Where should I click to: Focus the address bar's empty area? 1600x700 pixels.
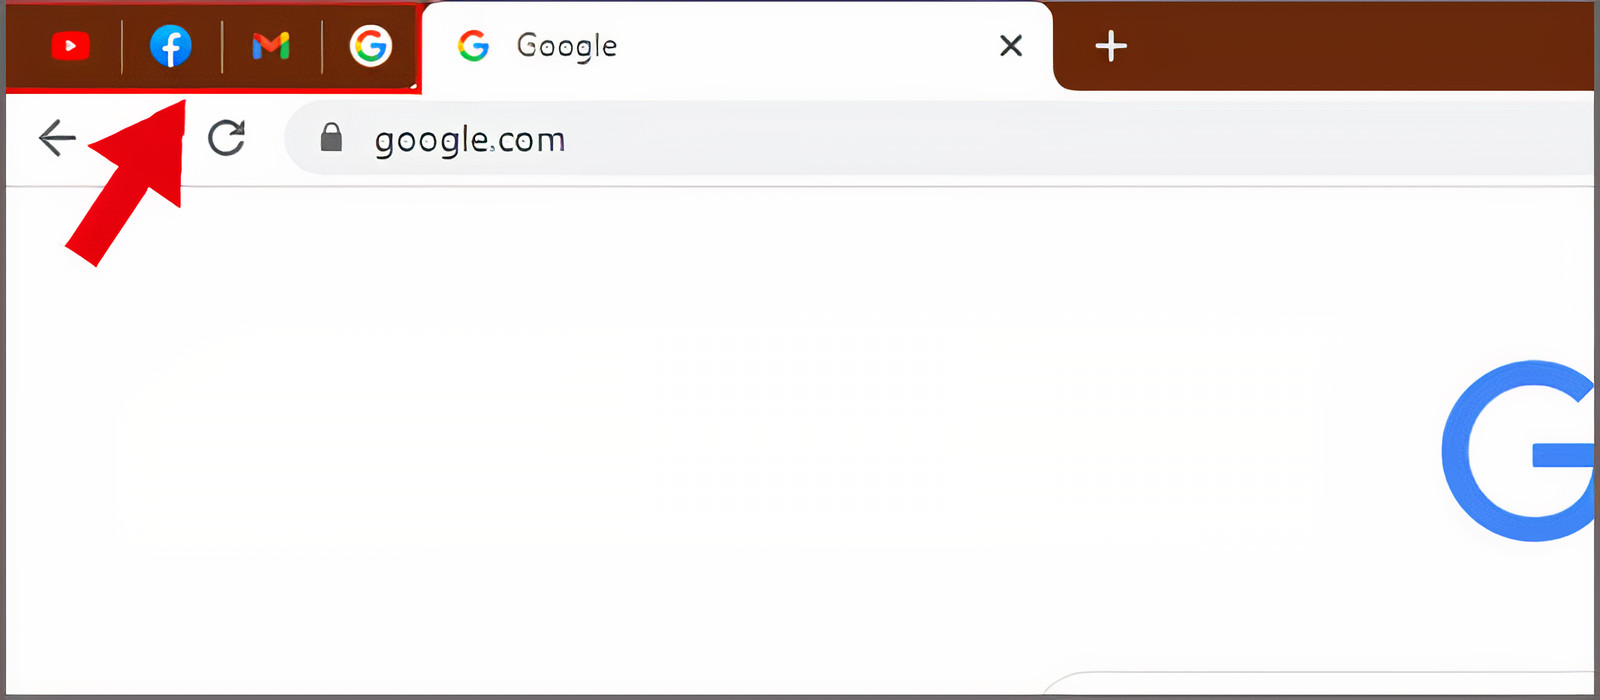click(x=1000, y=139)
